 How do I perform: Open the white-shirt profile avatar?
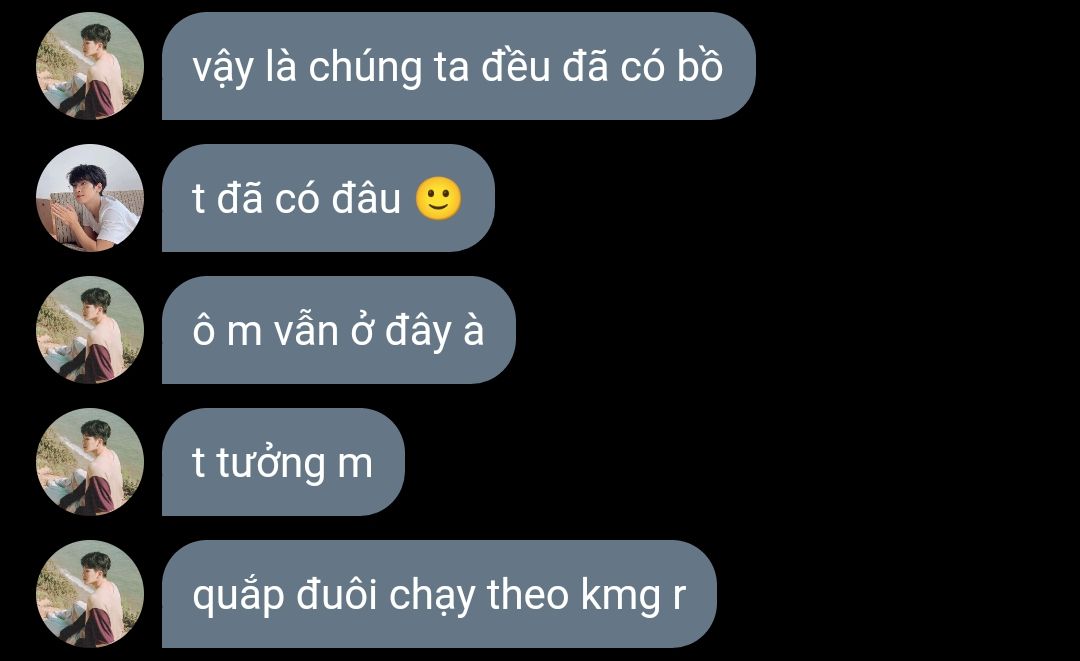point(90,198)
